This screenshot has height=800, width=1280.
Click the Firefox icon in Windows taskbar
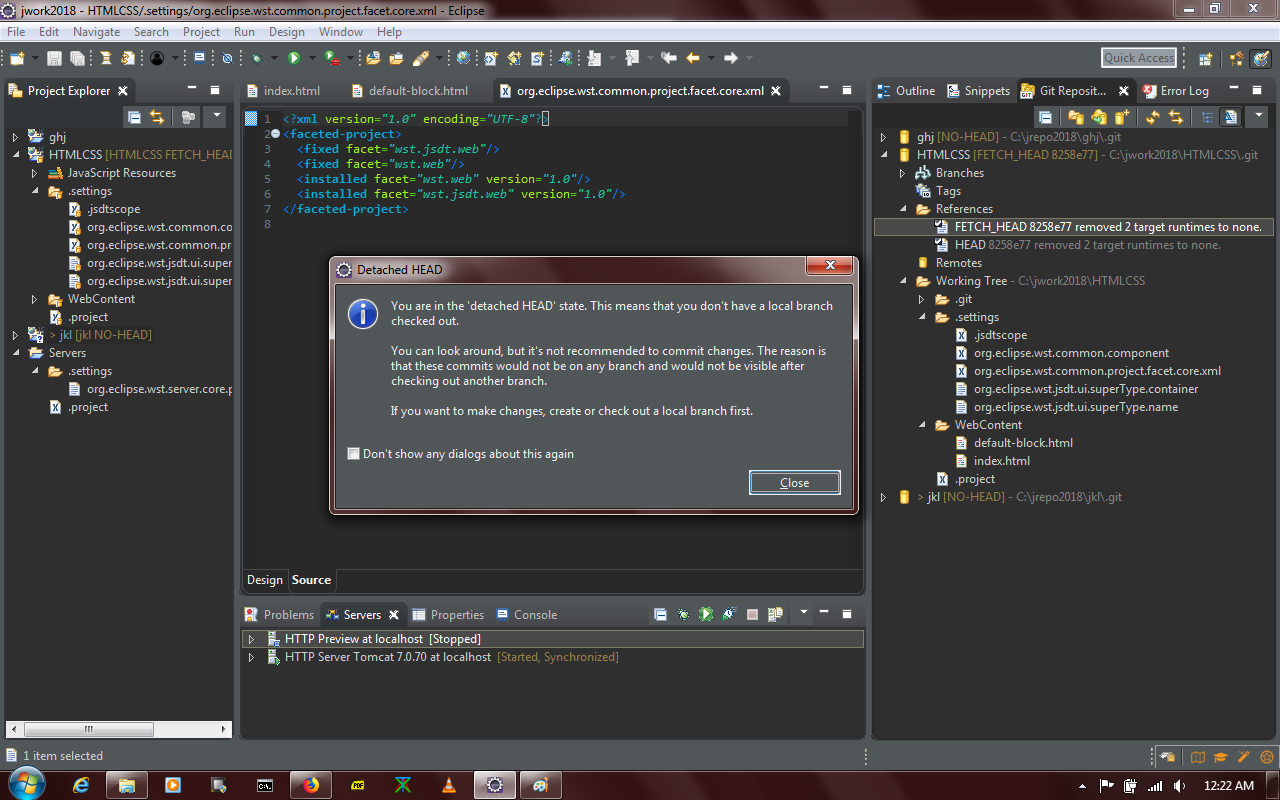pos(311,785)
